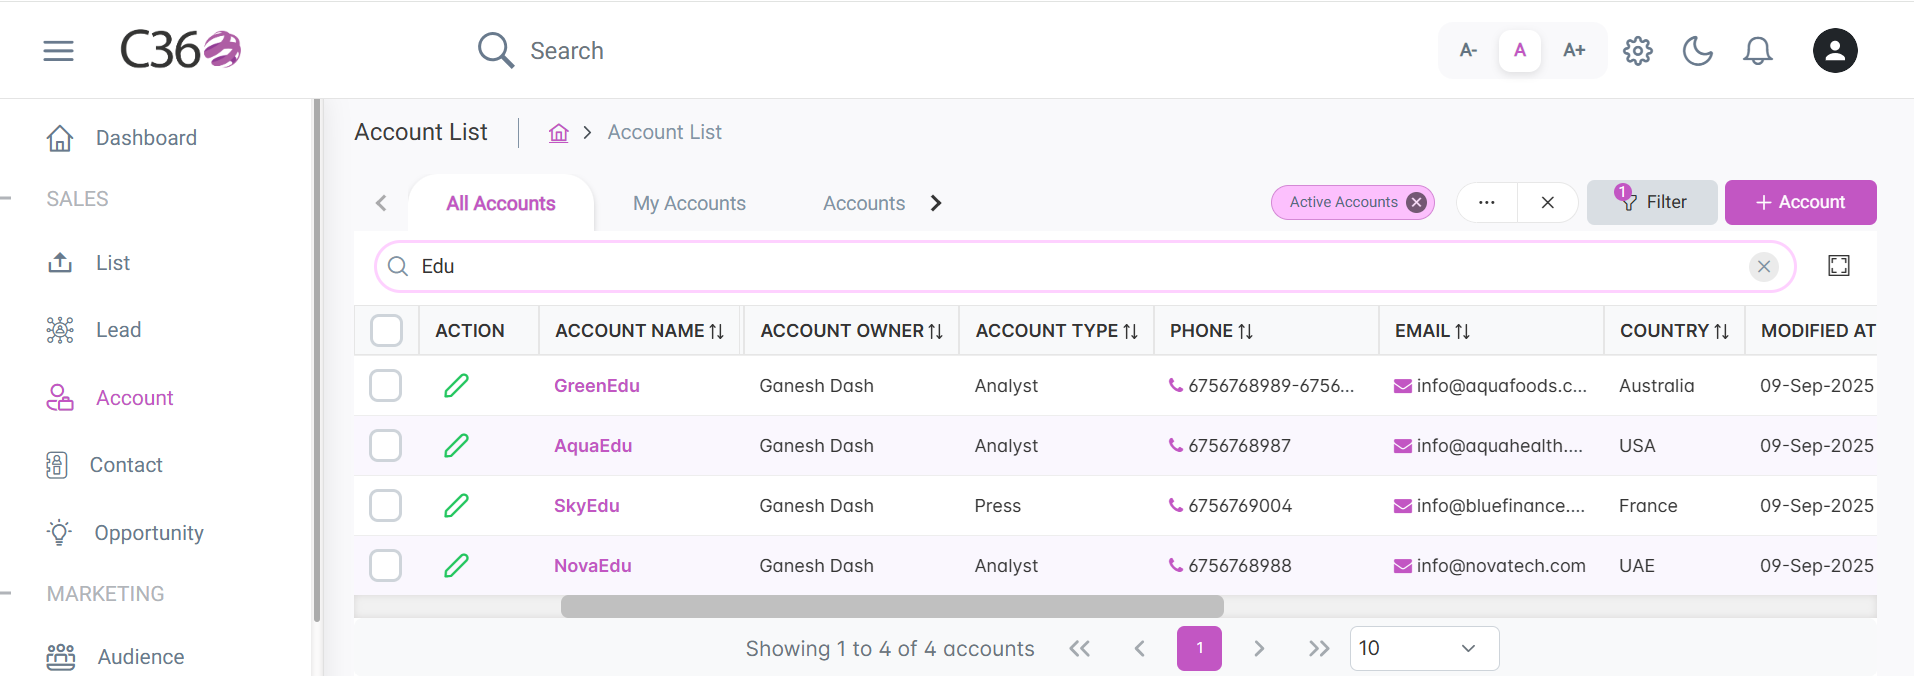Open the hamburger navigation menu
Viewport: 1914px width, 676px height.
[59, 51]
